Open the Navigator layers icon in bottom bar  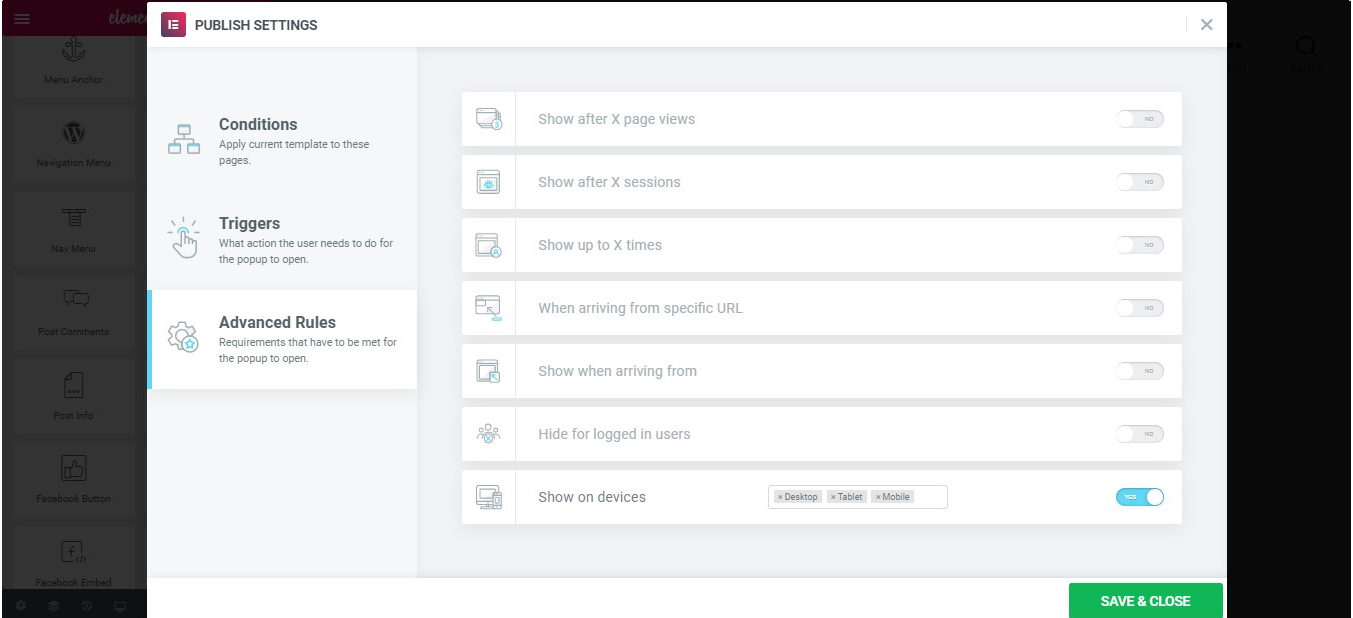pyautogui.click(x=54, y=606)
